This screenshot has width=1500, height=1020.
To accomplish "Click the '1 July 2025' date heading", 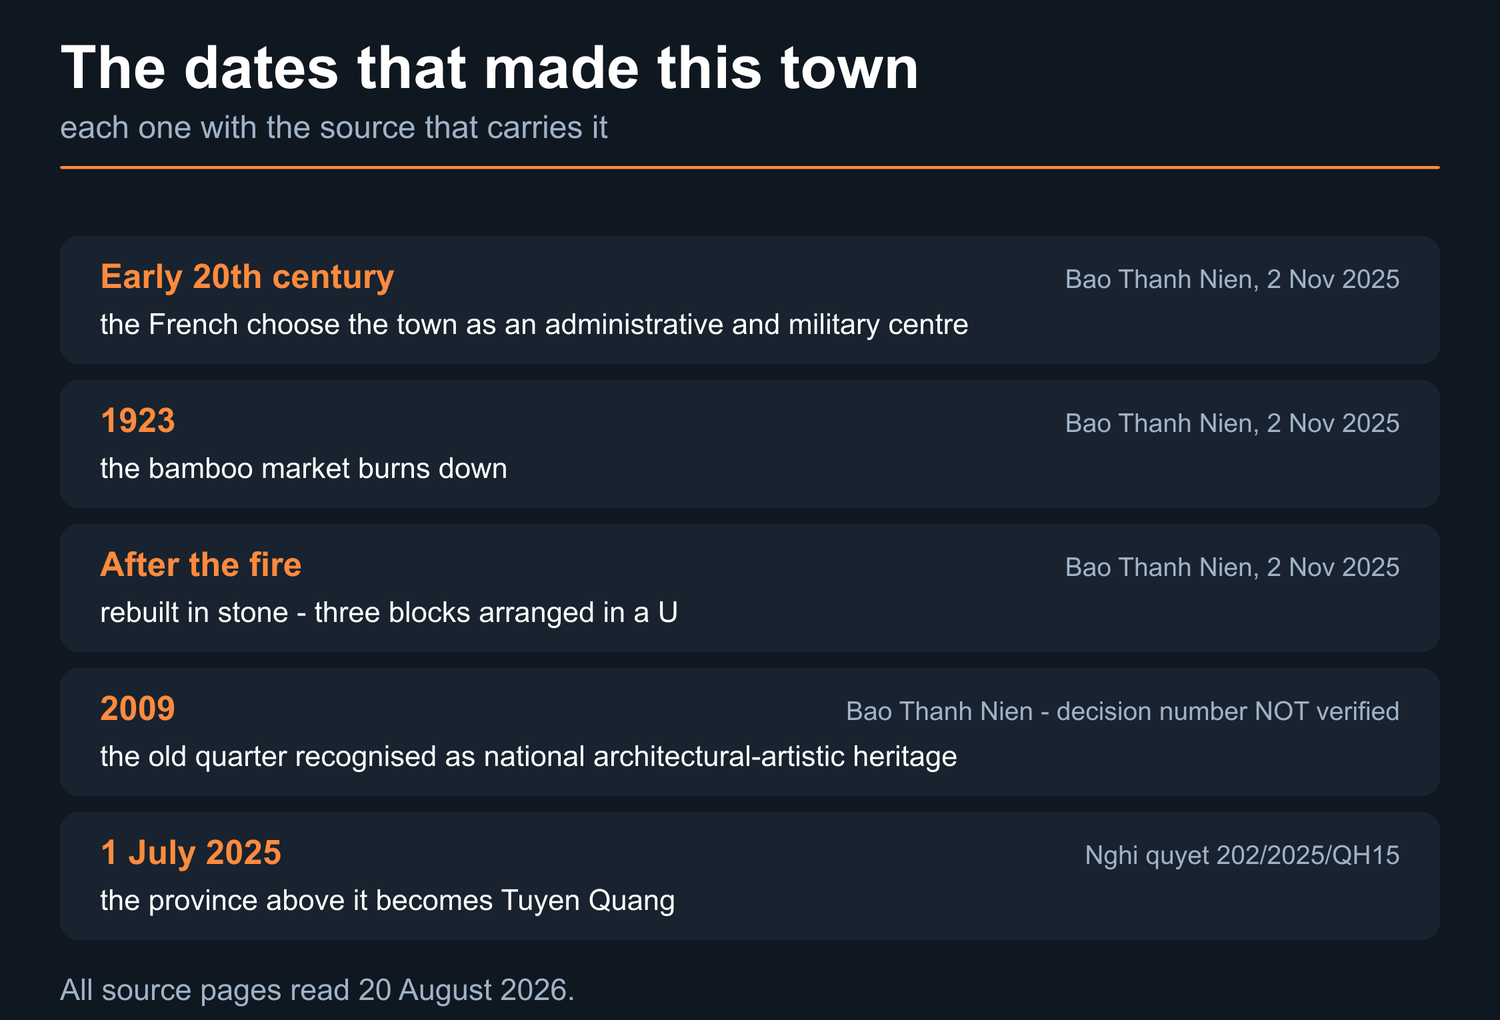I will coord(191,853).
